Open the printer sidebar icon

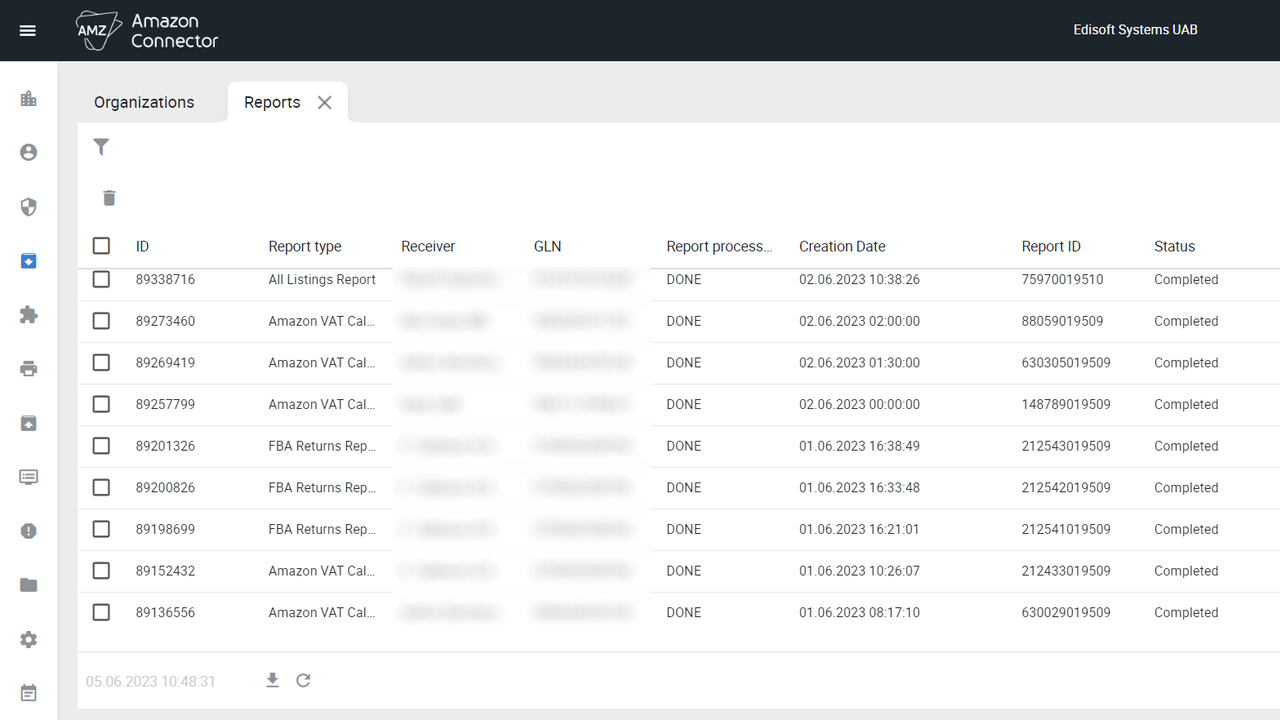point(28,369)
